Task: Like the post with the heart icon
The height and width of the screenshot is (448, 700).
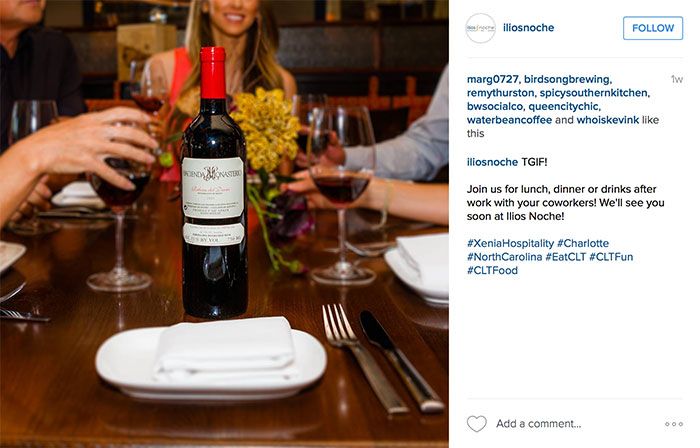Action: (x=477, y=423)
